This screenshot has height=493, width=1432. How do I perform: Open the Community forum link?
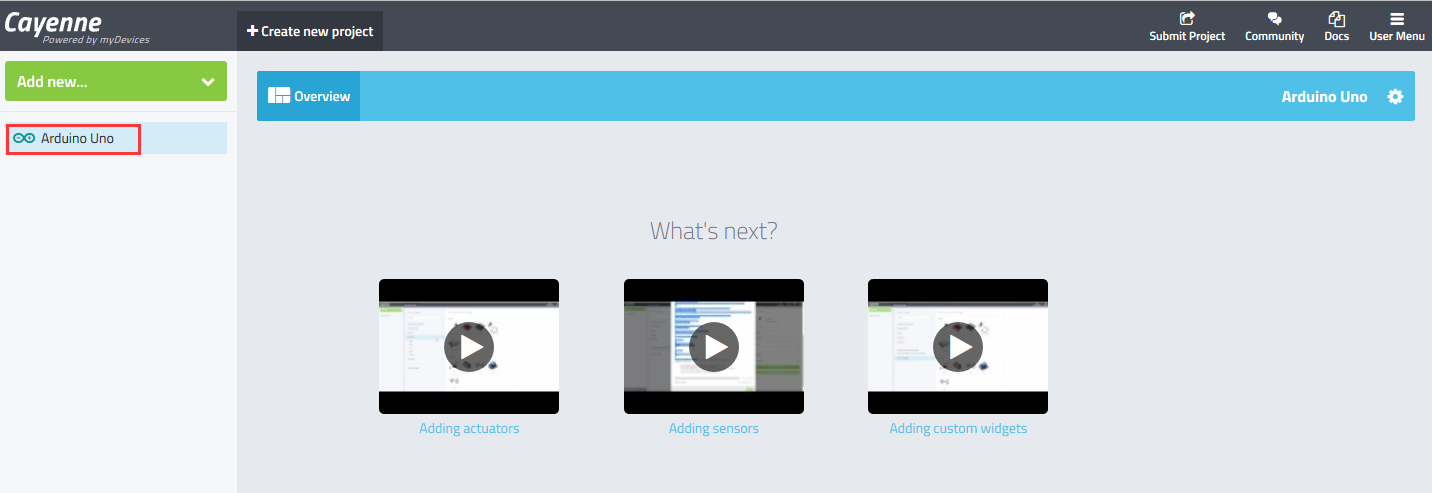pyautogui.click(x=1274, y=27)
